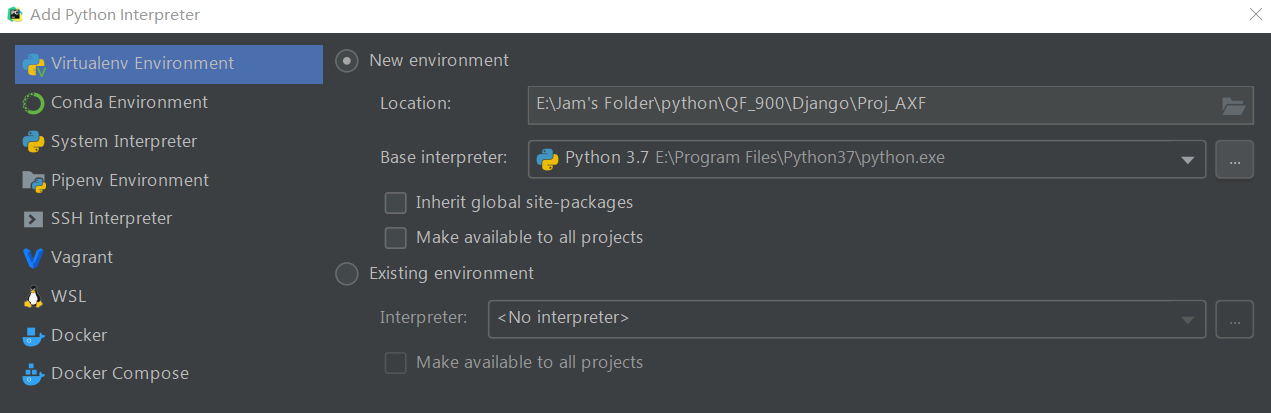The height and width of the screenshot is (413, 1271).
Task: Click the browse button beside existing Interpreter
Action: [x=1234, y=319]
